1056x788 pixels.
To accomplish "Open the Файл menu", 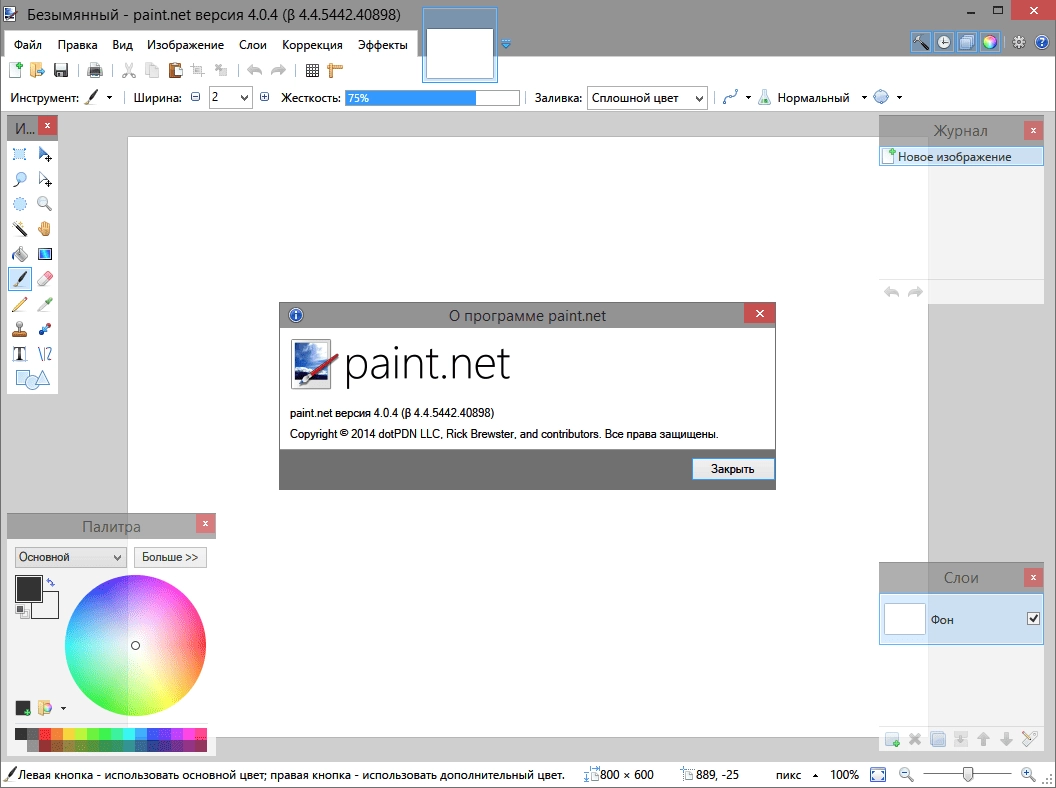I will (28, 44).
